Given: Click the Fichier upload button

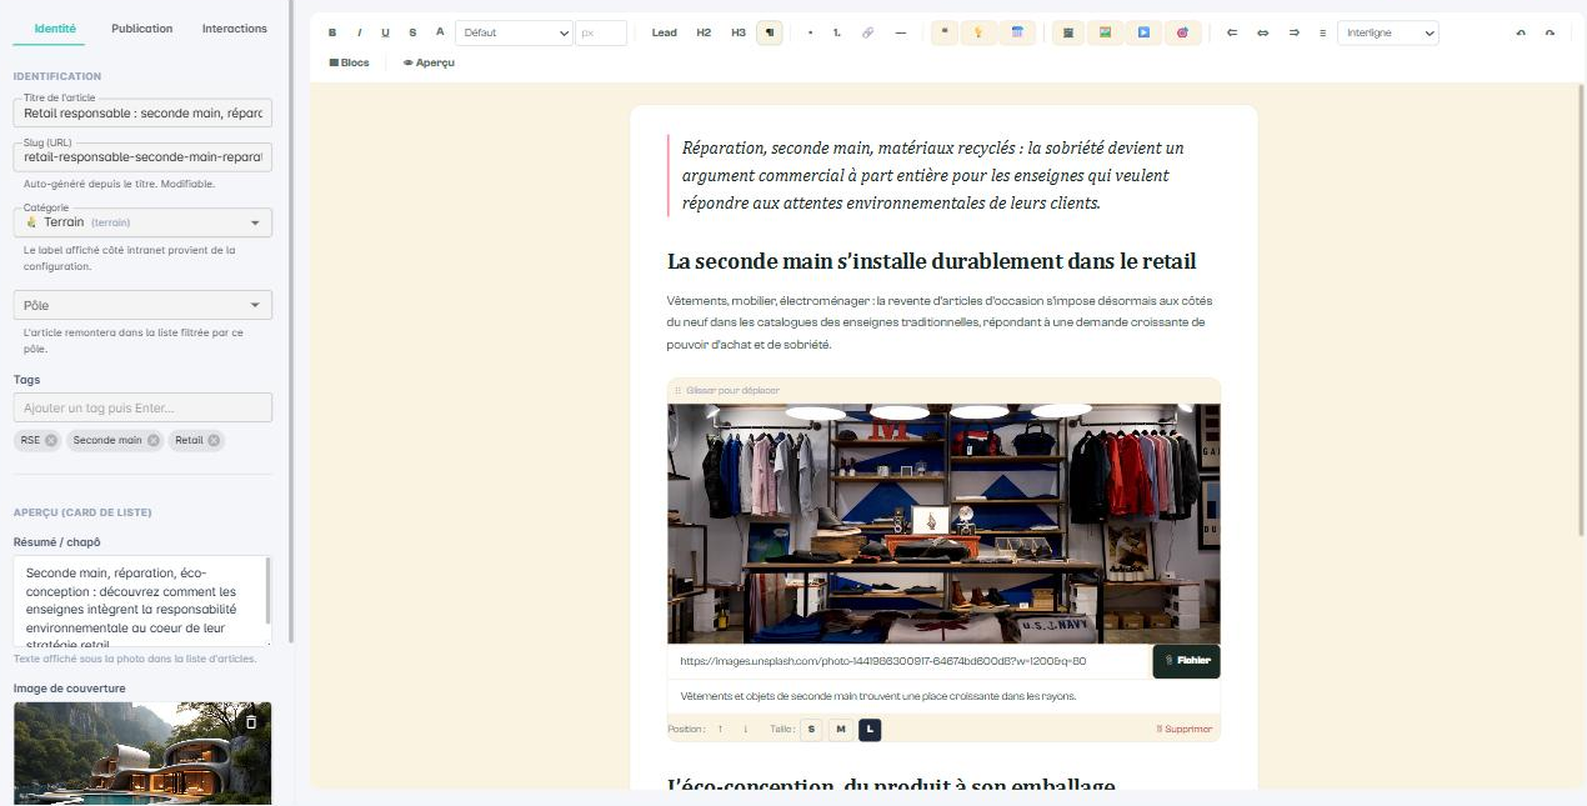Looking at the screenshot, I should [x=1186, y=661].
